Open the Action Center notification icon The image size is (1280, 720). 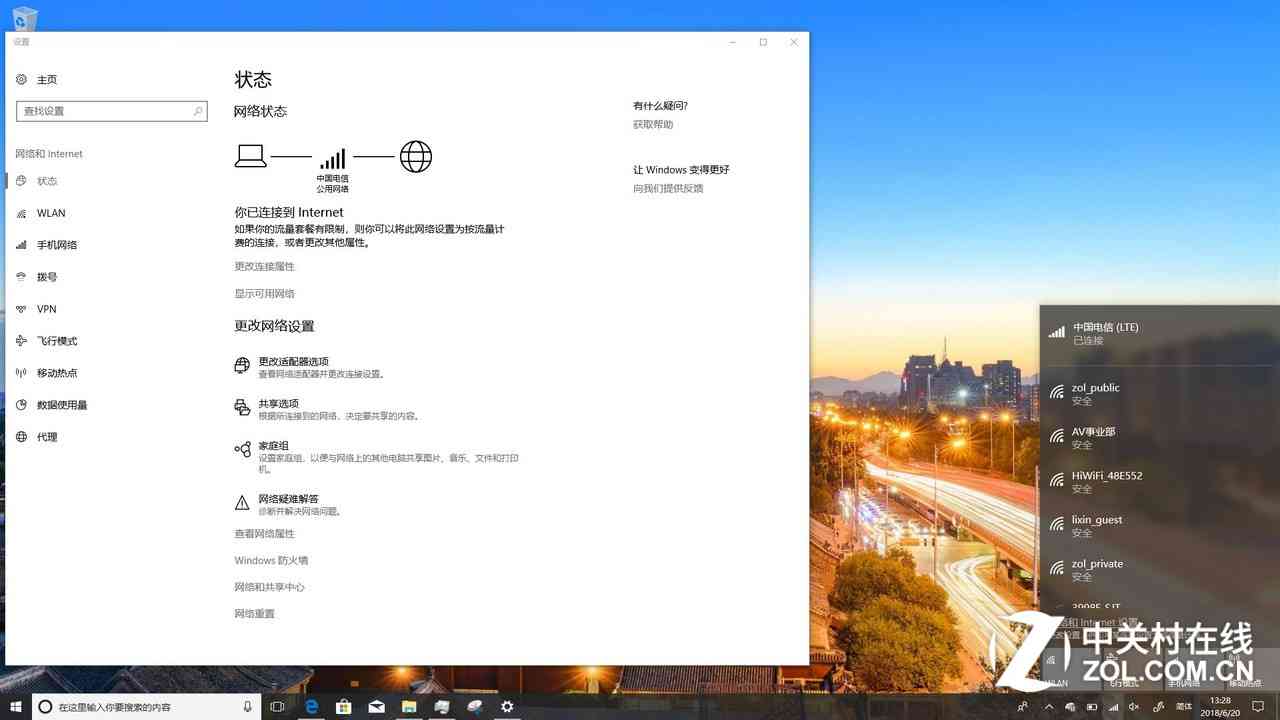coord(1259,707)
